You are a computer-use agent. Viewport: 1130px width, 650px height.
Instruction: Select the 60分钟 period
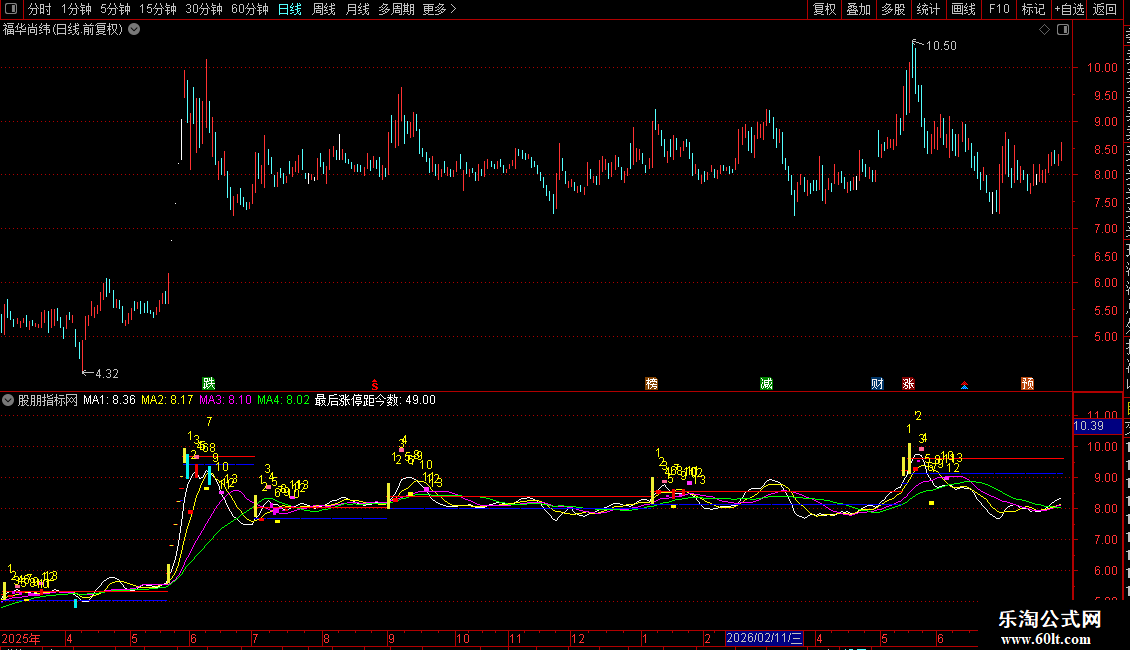click(250, 9)
